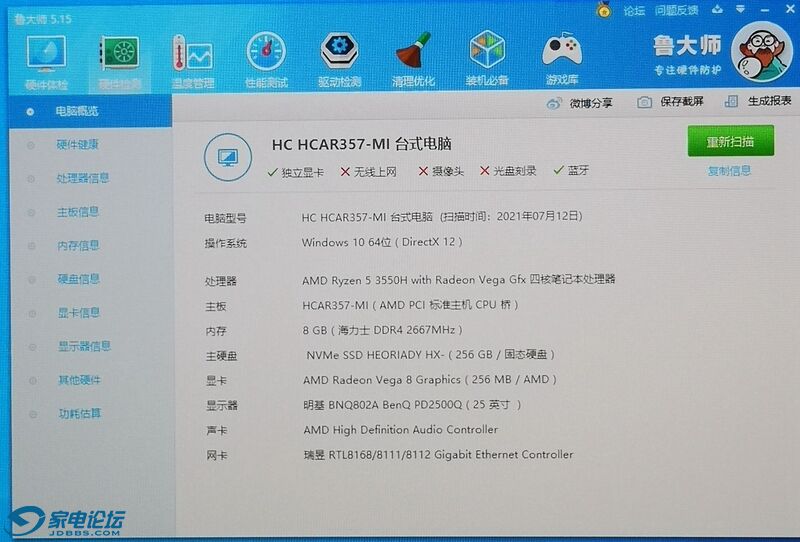Select 显示器信息 in sidebar

84,346
